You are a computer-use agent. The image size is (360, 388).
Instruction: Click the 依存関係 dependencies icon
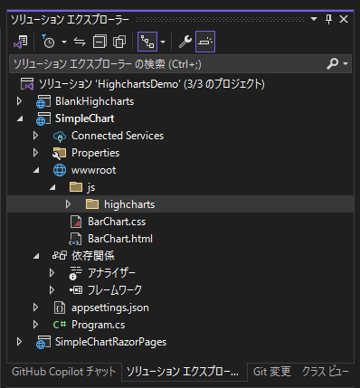[59, 256]
